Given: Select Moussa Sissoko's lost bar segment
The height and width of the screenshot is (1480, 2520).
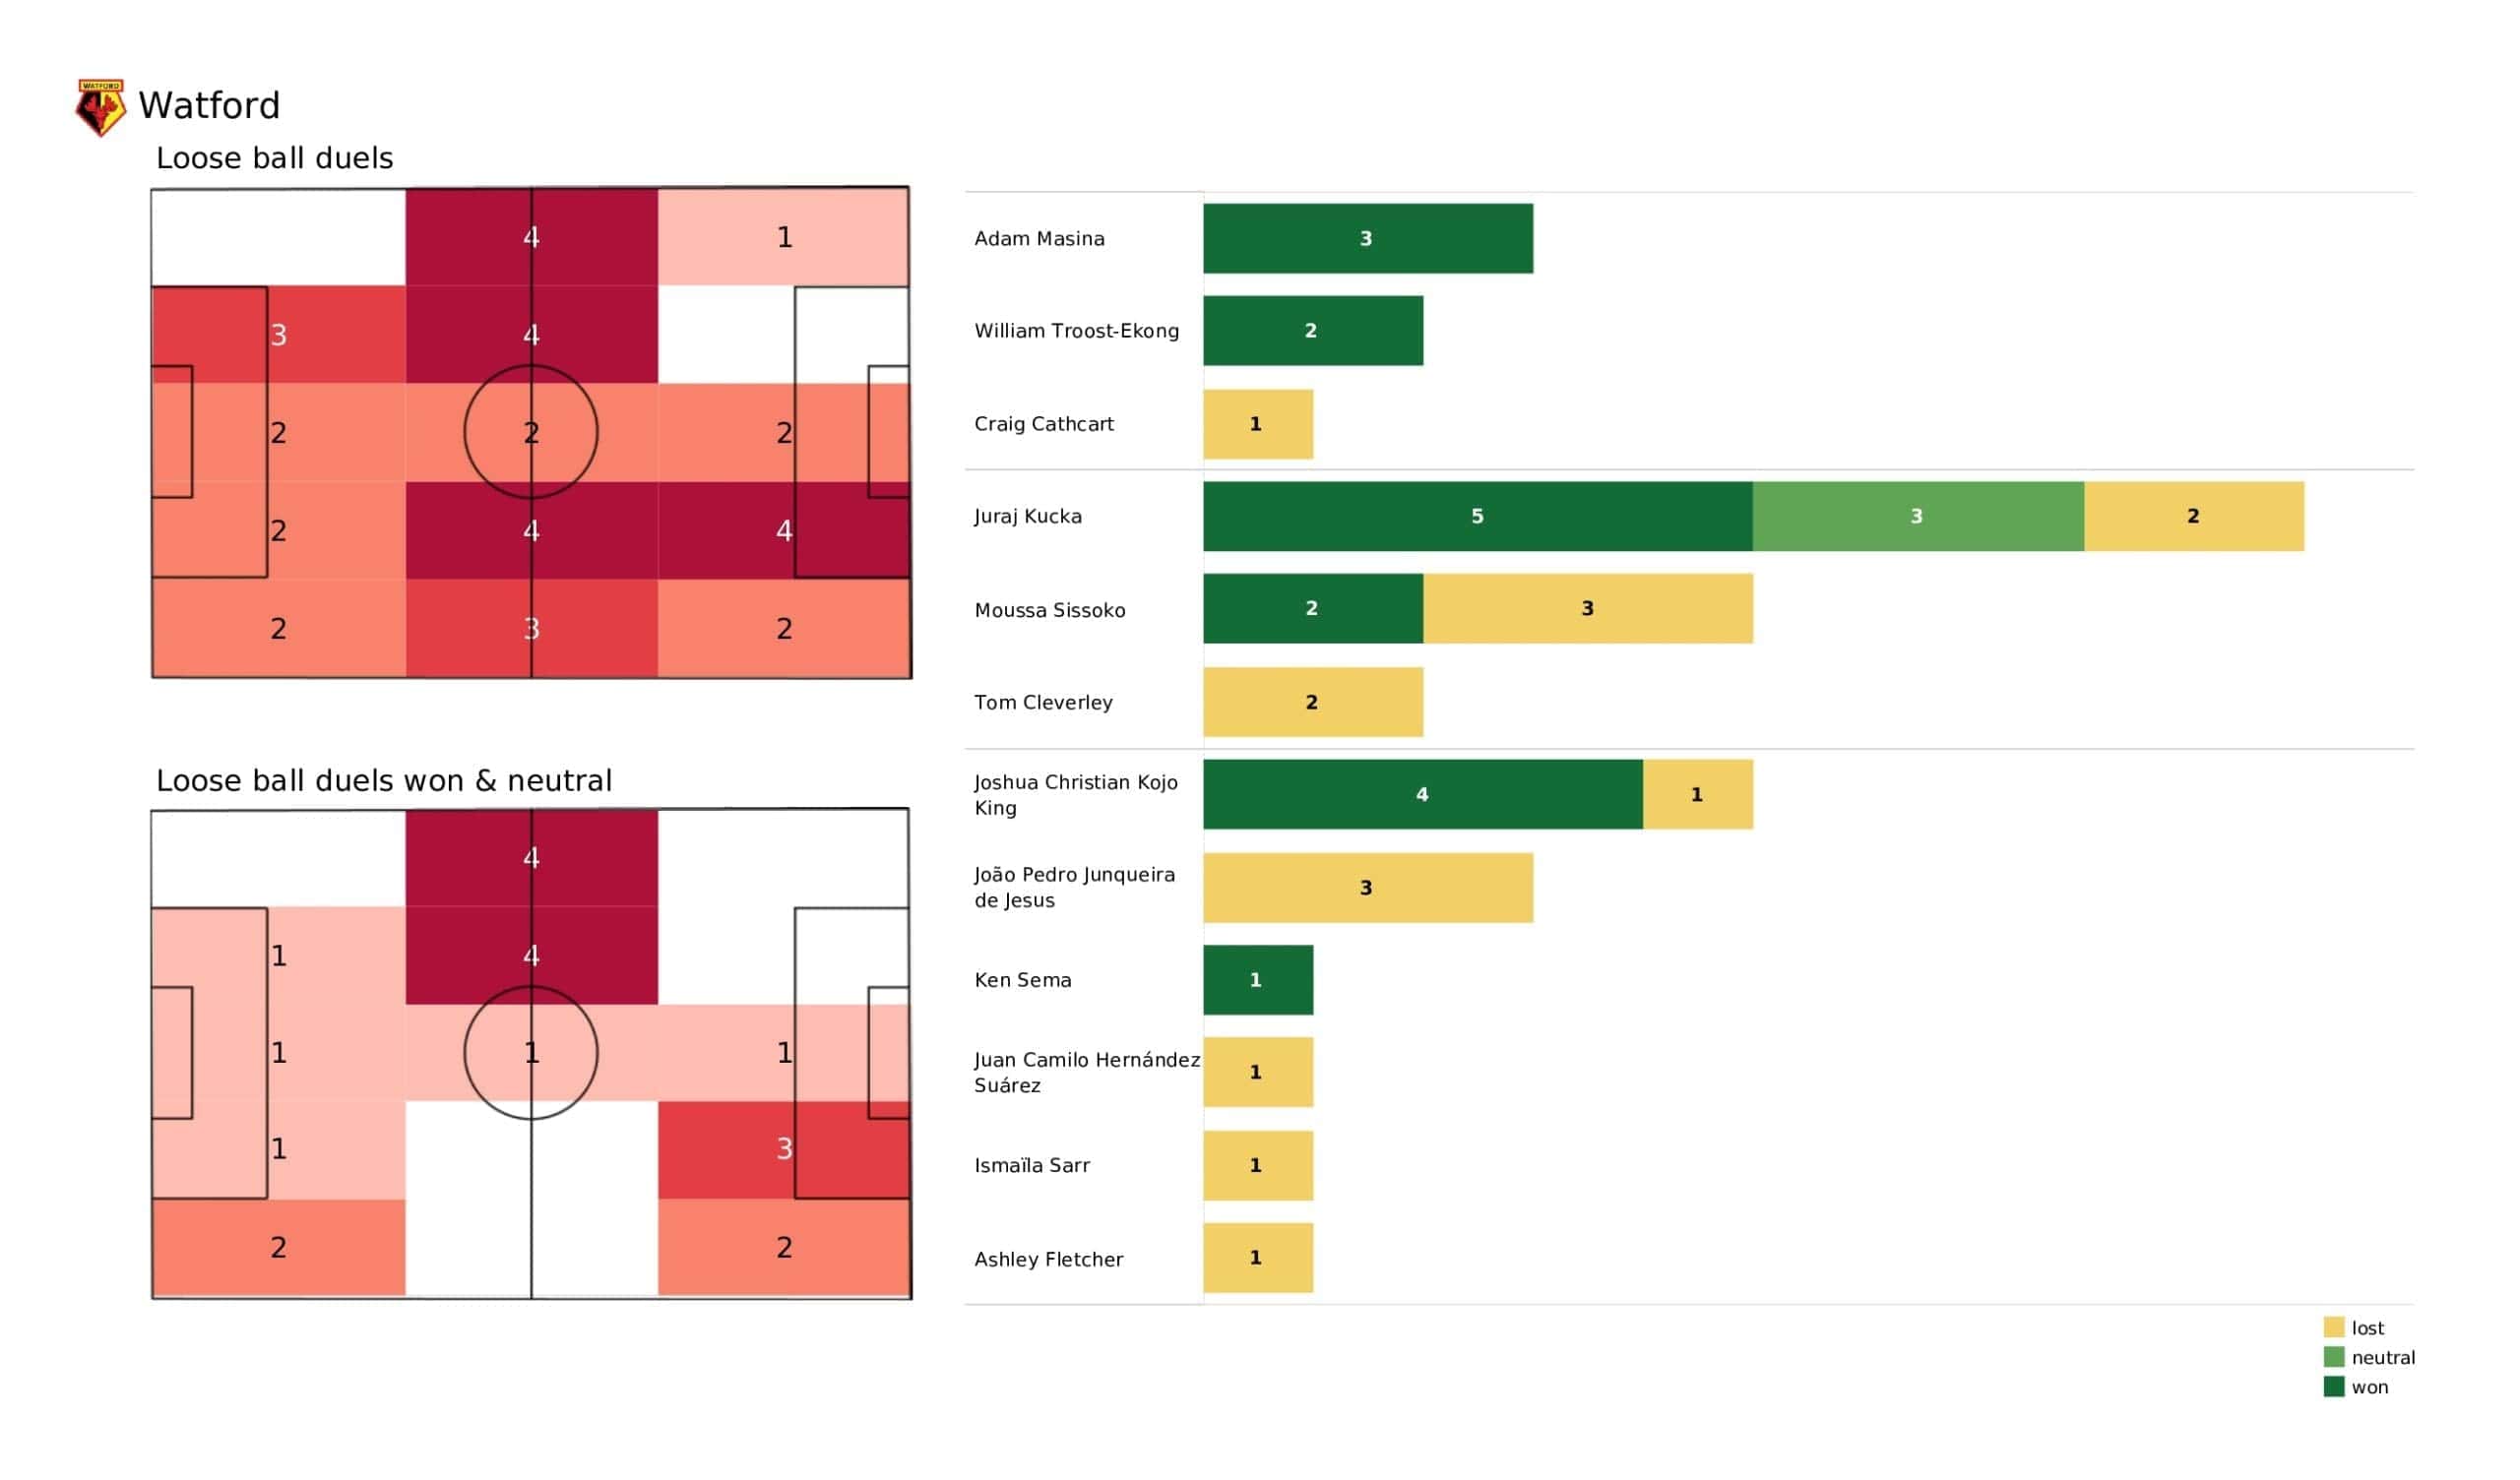Looking at the screenshot, I should click(1587, 609).
